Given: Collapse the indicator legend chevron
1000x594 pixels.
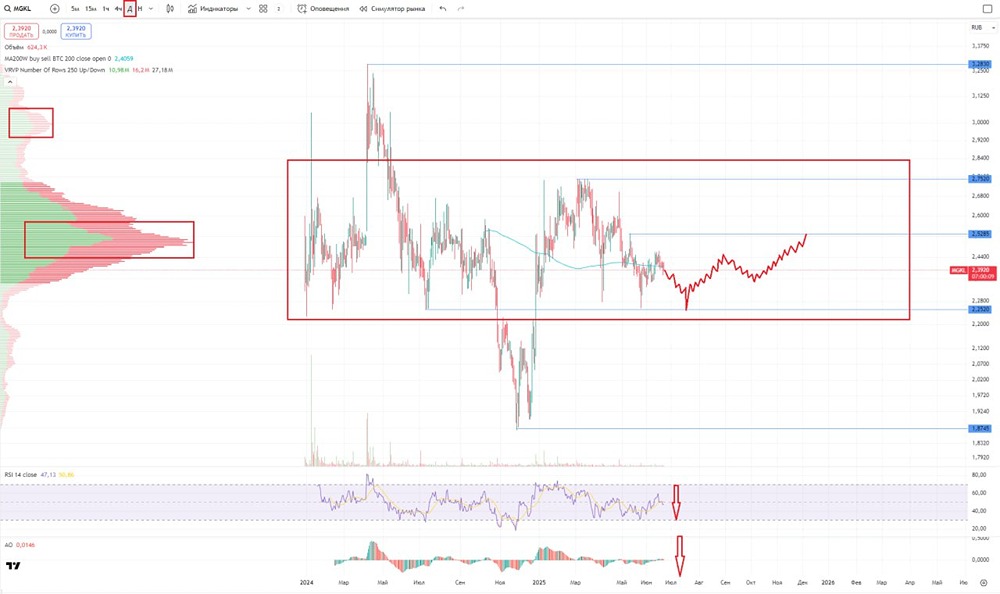Looking at the screenshot, I should pos(10,82).
